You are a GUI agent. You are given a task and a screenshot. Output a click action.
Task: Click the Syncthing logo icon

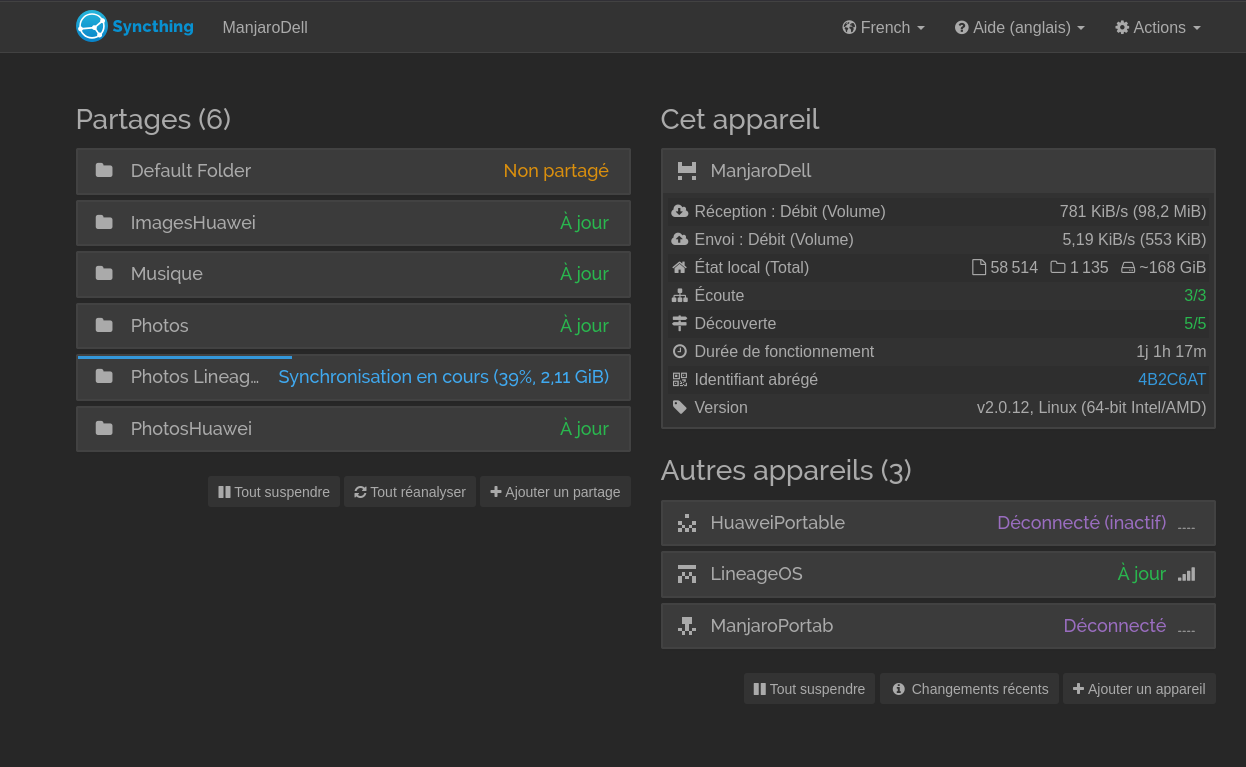92,26
